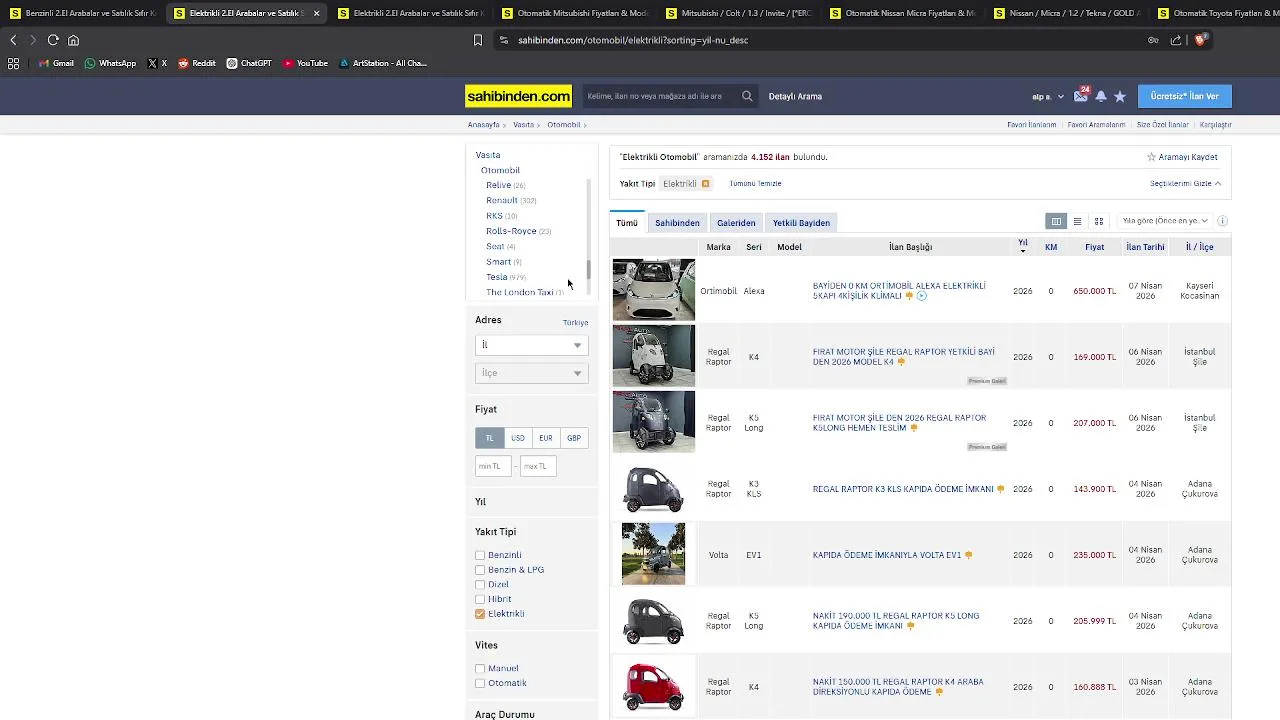1280x720 pixels.
Task: Open the Favori İlanlarım link
Action: tap(1032, 125)
